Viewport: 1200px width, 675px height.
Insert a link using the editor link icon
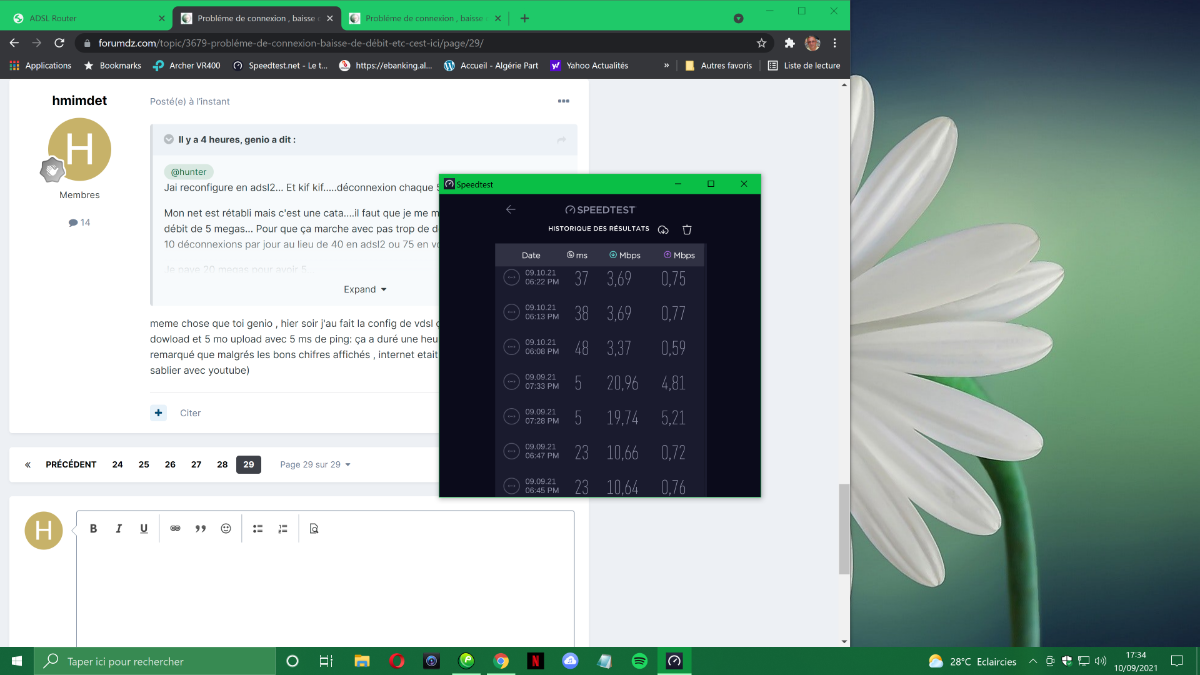175,528
